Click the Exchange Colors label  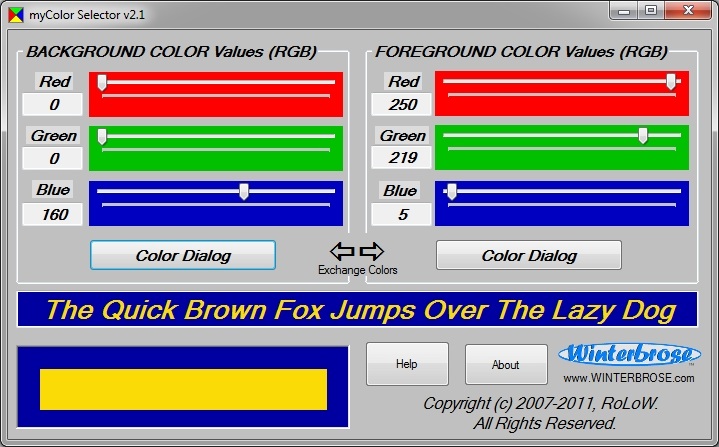pos(358,270)
